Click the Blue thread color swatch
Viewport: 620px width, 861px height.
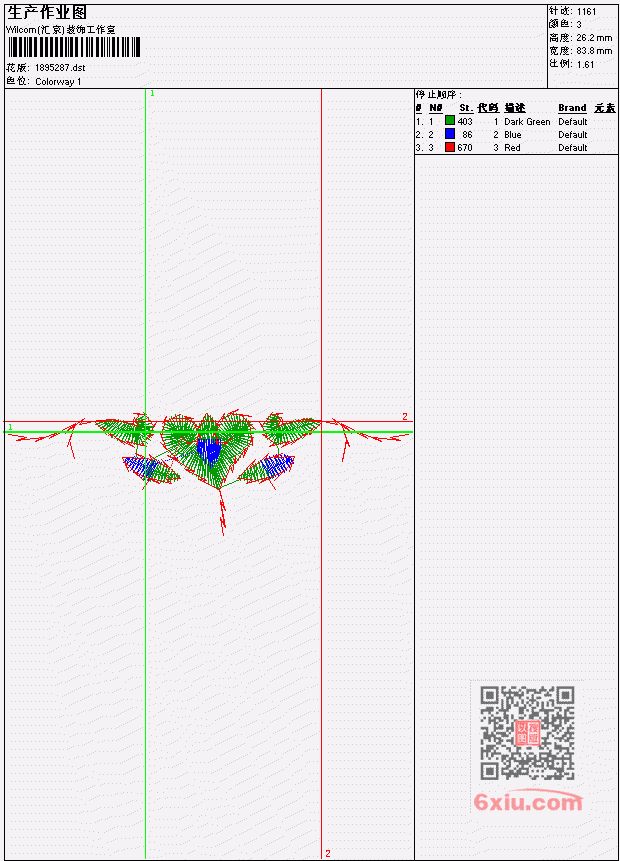(449, 134)
